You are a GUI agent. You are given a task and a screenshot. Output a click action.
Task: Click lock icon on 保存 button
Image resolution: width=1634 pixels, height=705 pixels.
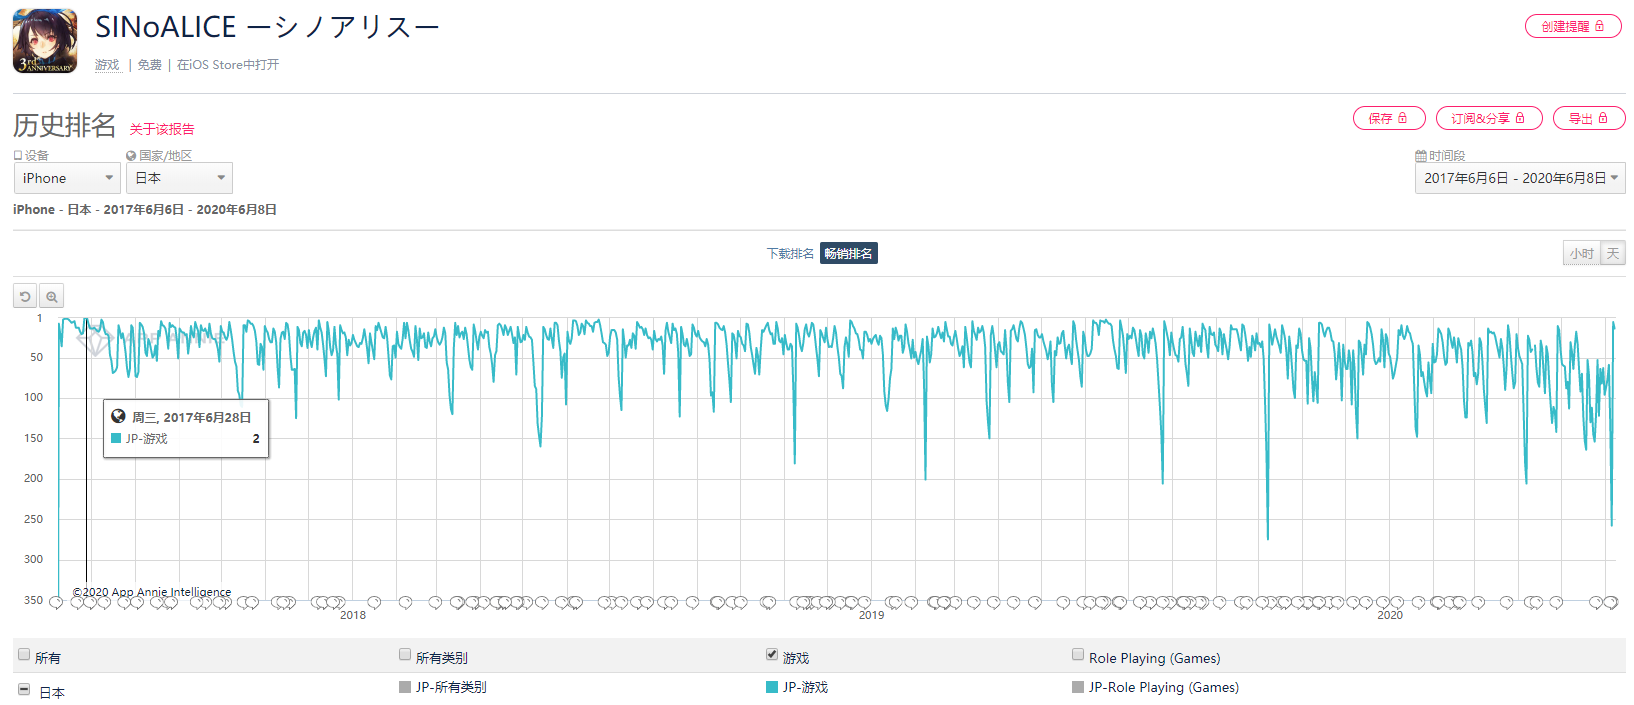(x=1402, y=118)
